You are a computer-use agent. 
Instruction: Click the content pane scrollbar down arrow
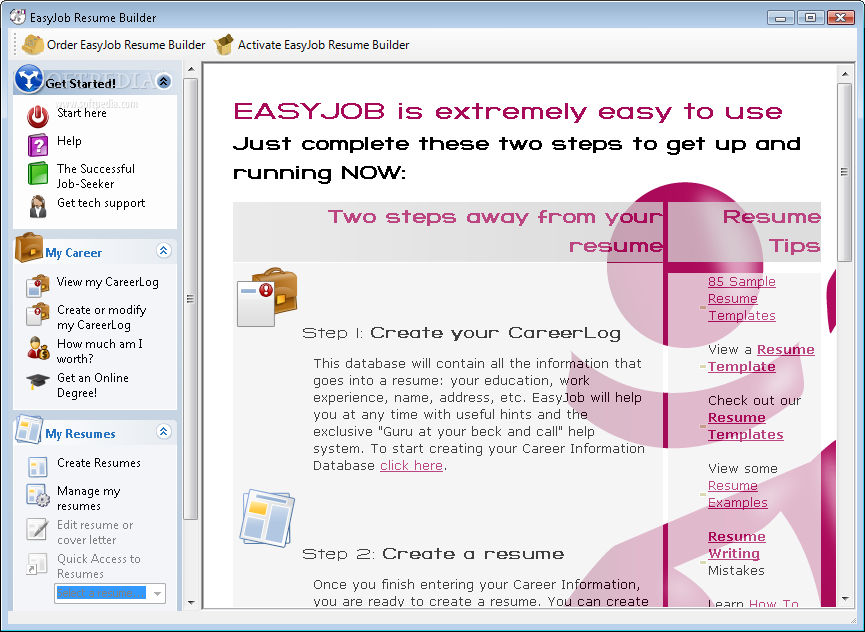[845, 599]
